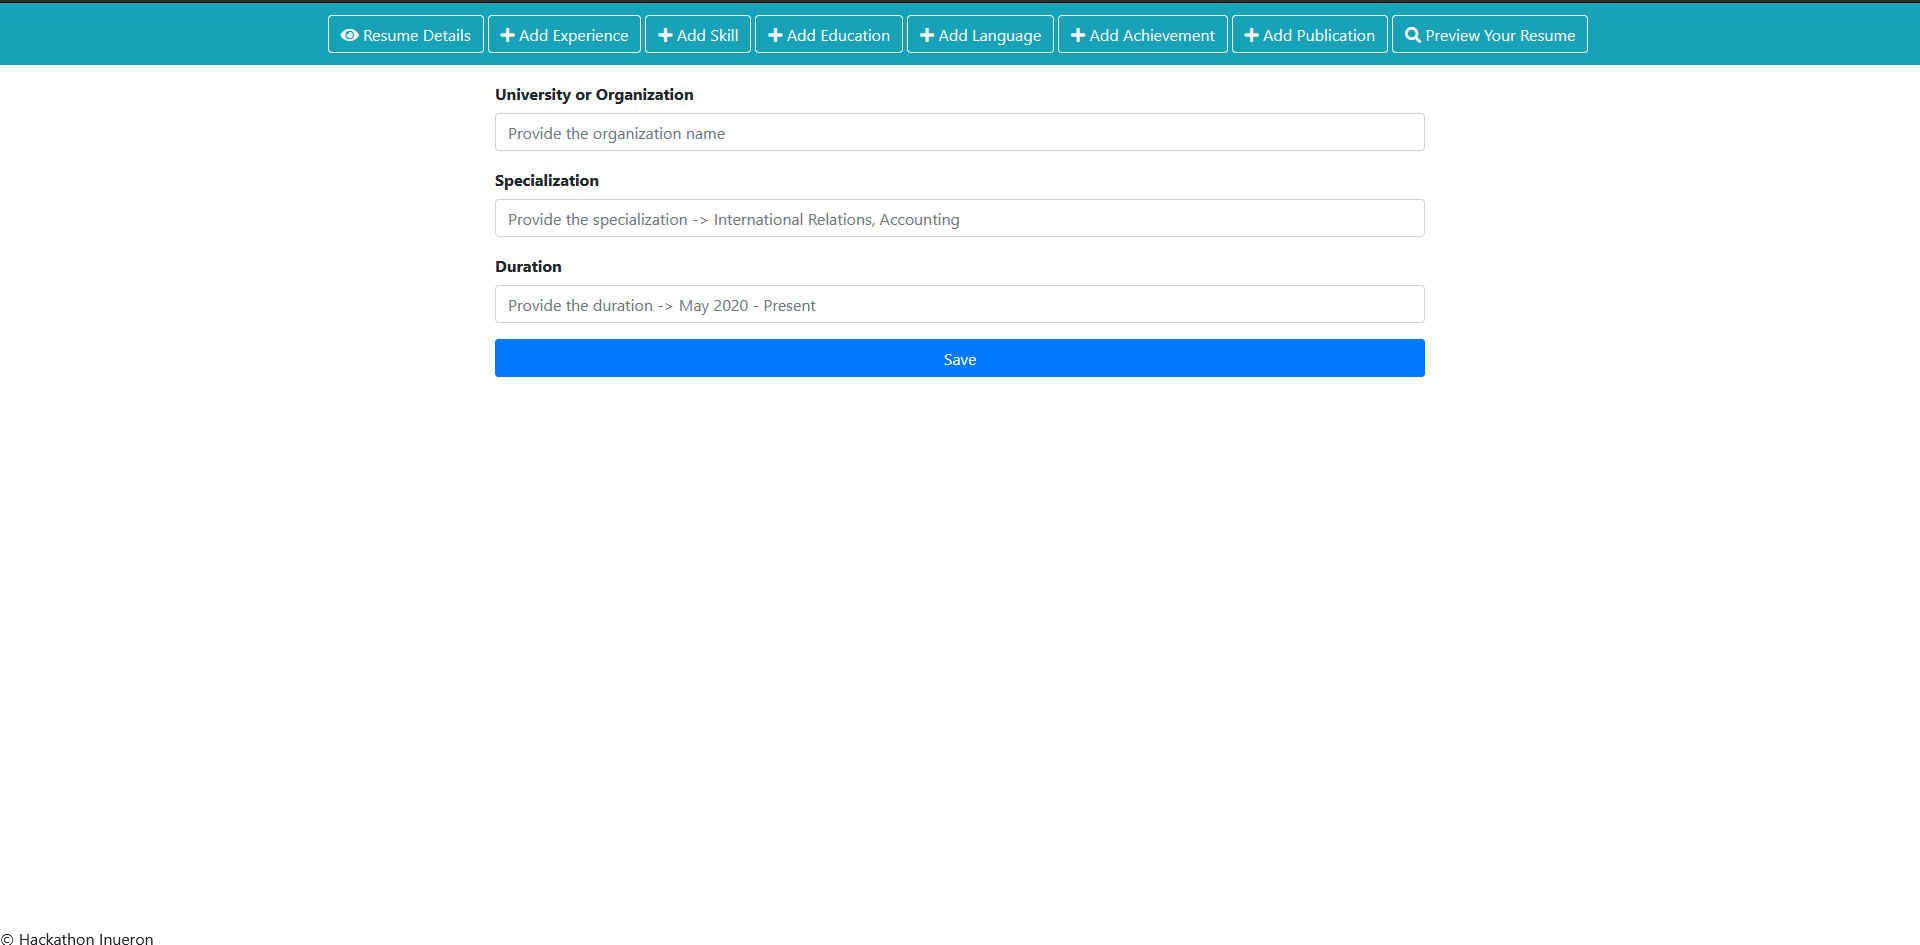Switch to the Add Language section
This screenshot has height=945, width=1920.
(x=979, y=34)
